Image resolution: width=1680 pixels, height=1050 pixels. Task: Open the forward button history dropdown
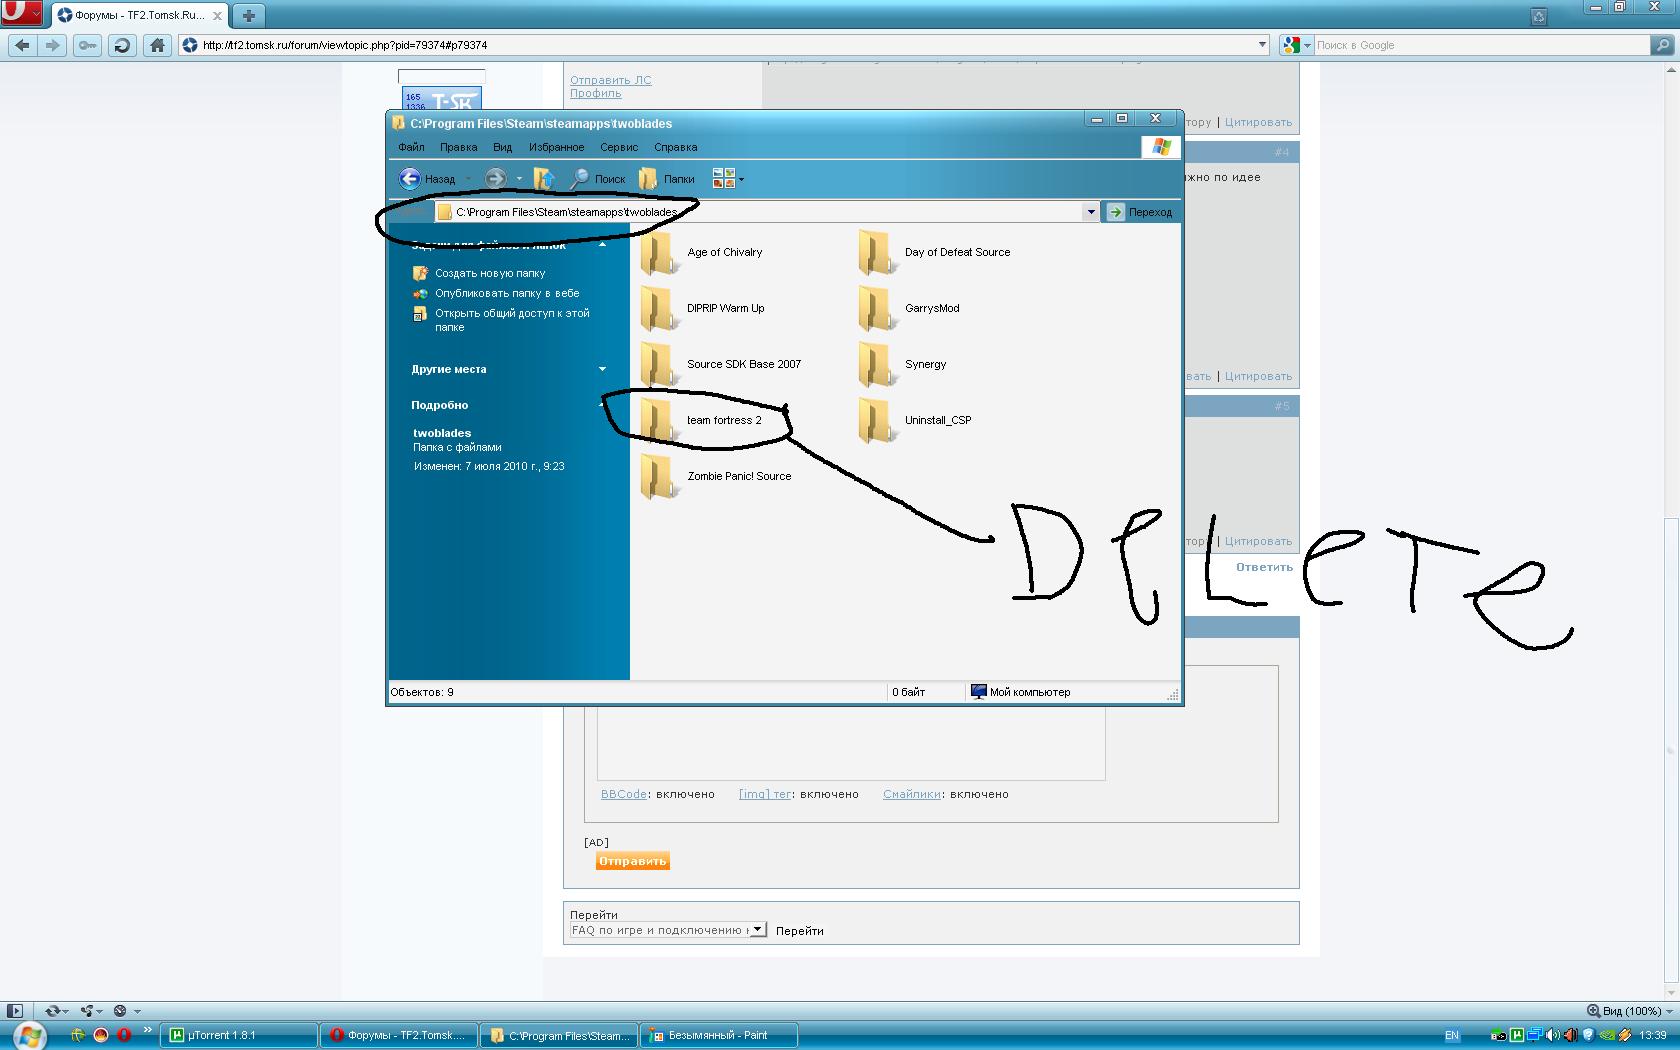tap(519, 179)
